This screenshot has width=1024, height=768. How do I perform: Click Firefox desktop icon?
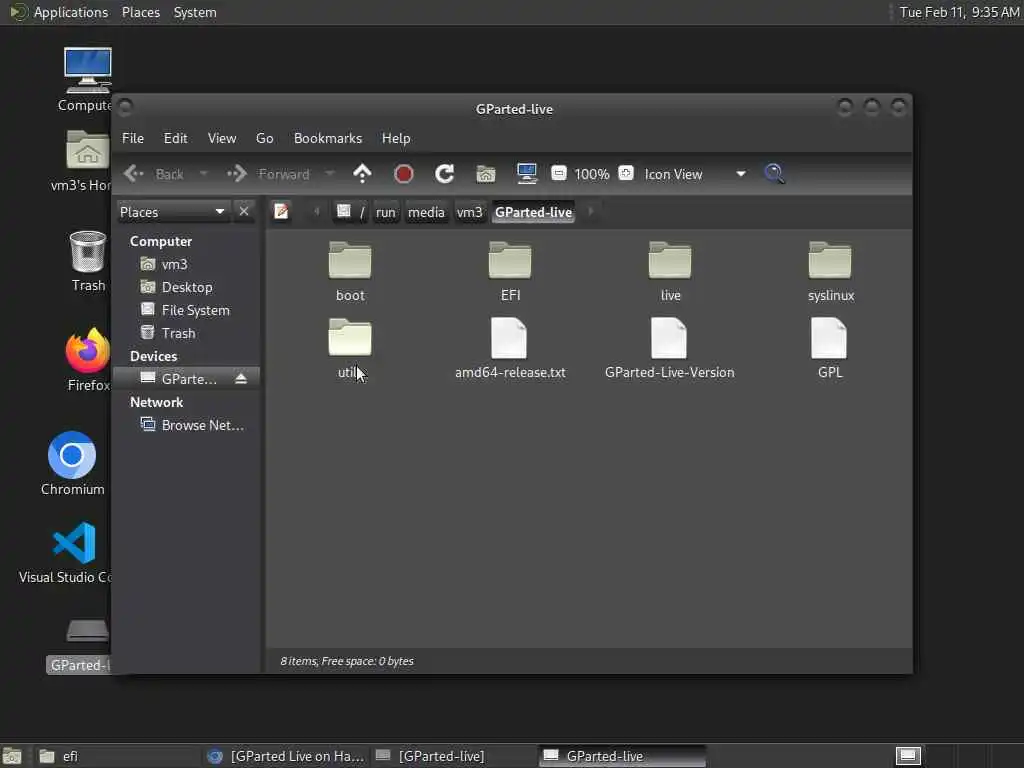[88, 360]
